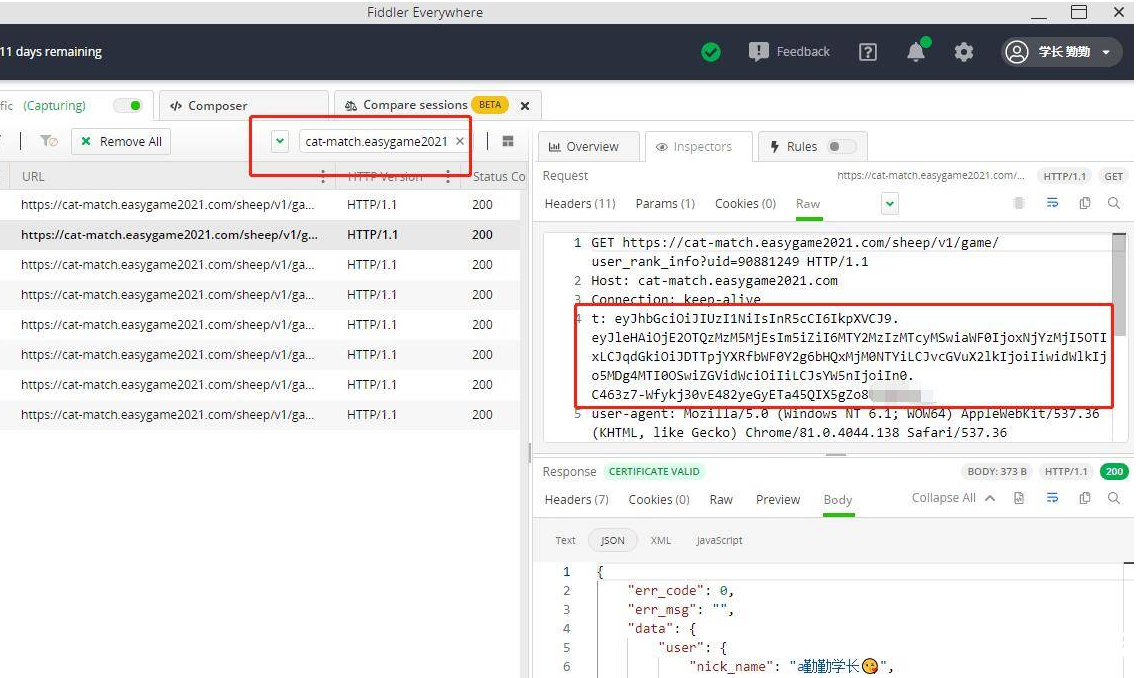Clear the cat-match.easygame2021 filter text
Image resolution: width=1140 pixels, height=678 pixels.
[460, 142]
